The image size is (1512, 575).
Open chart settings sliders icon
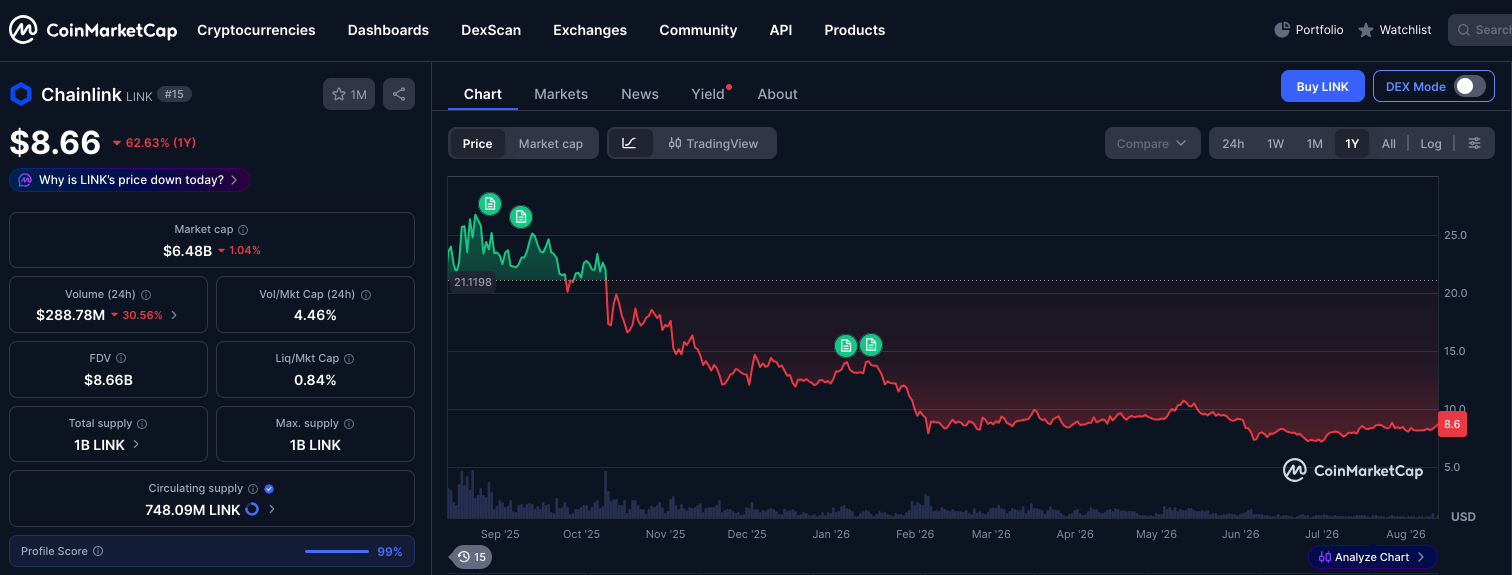coord(1474,143)
